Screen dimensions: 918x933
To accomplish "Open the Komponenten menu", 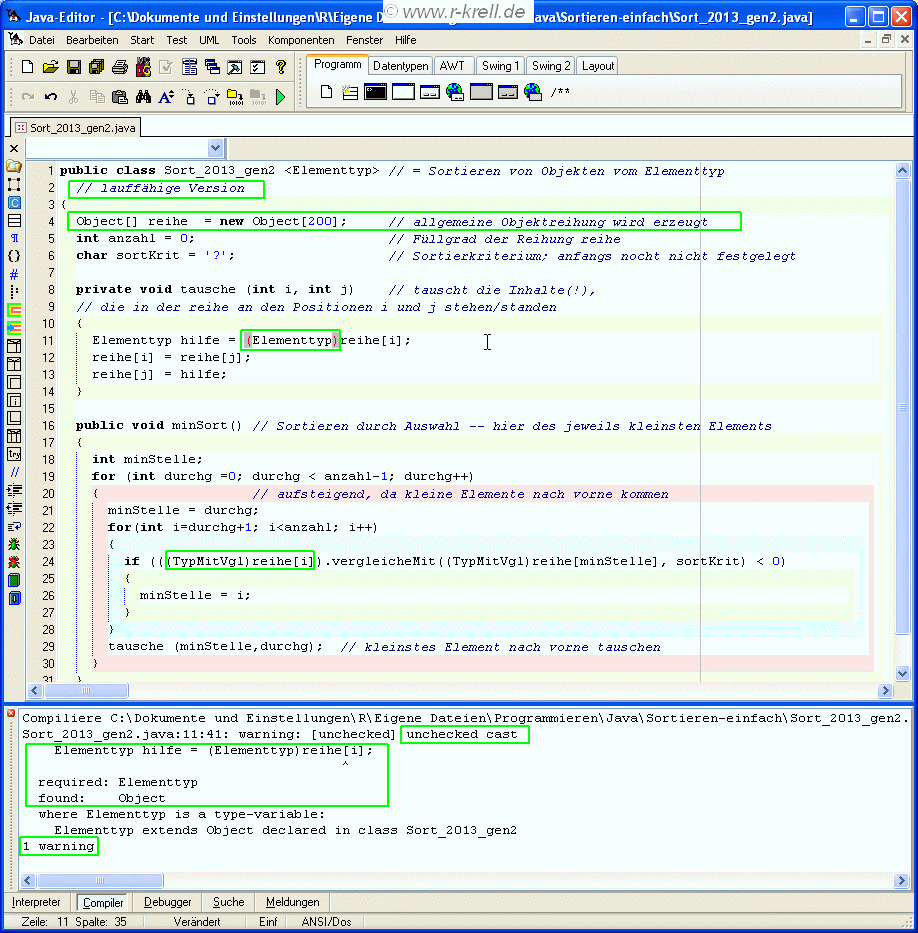I will 301,40.
